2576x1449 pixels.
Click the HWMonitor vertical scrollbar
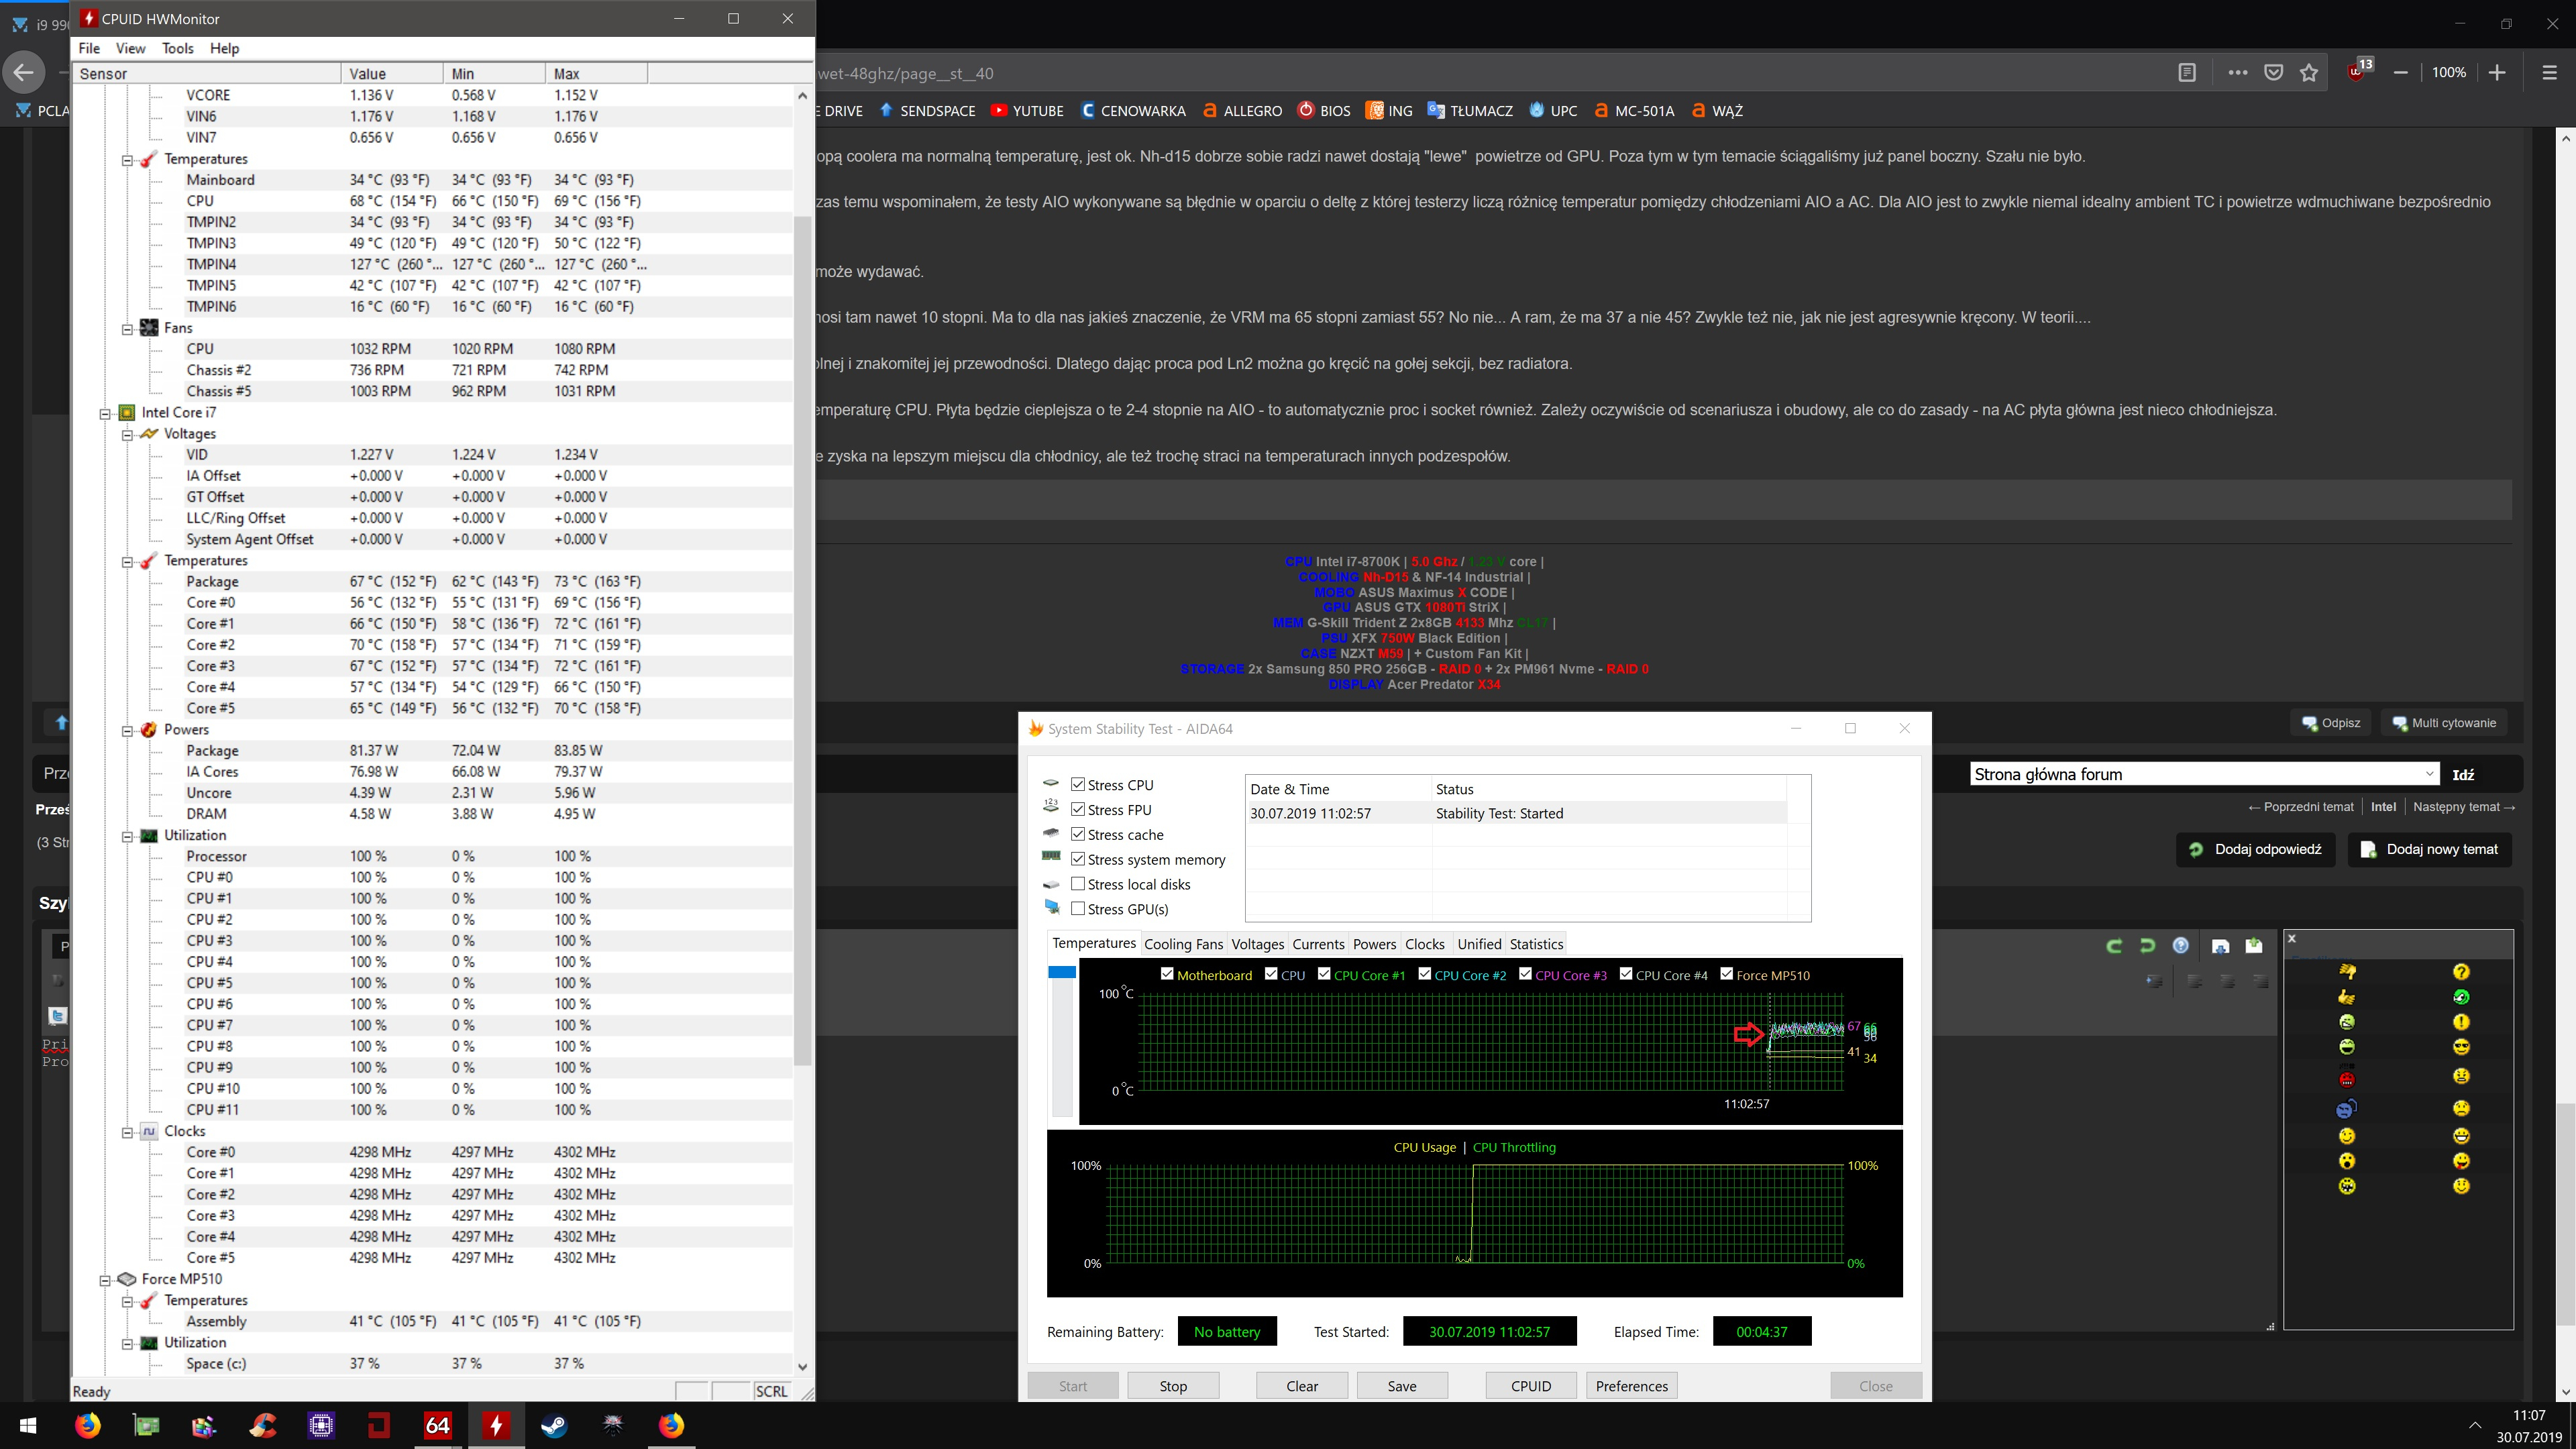click(802, 640)
